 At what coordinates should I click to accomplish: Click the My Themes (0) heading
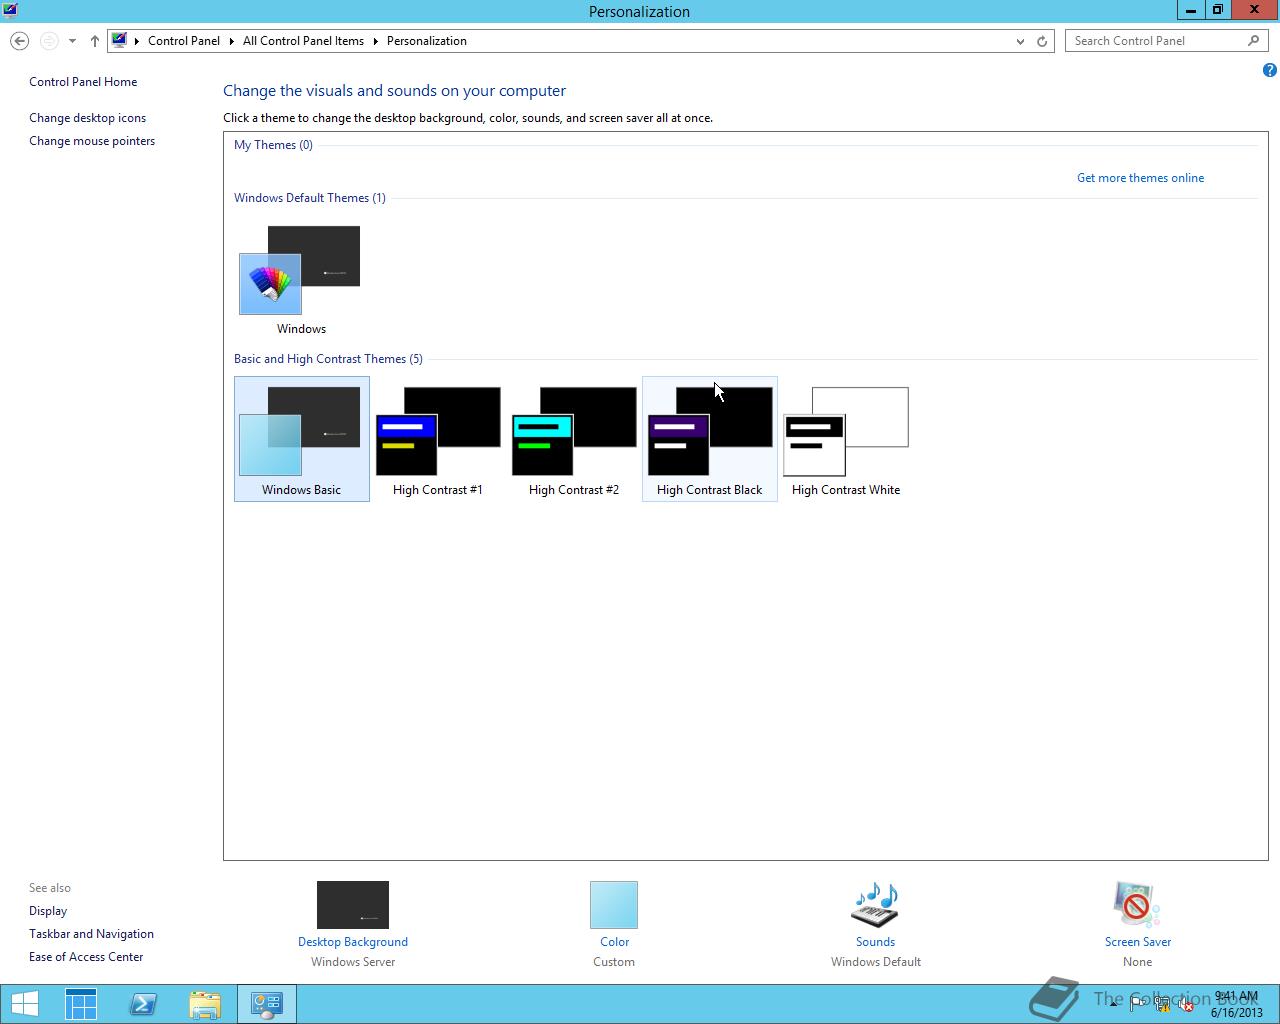pyautogui.click(x=273, y=145)
